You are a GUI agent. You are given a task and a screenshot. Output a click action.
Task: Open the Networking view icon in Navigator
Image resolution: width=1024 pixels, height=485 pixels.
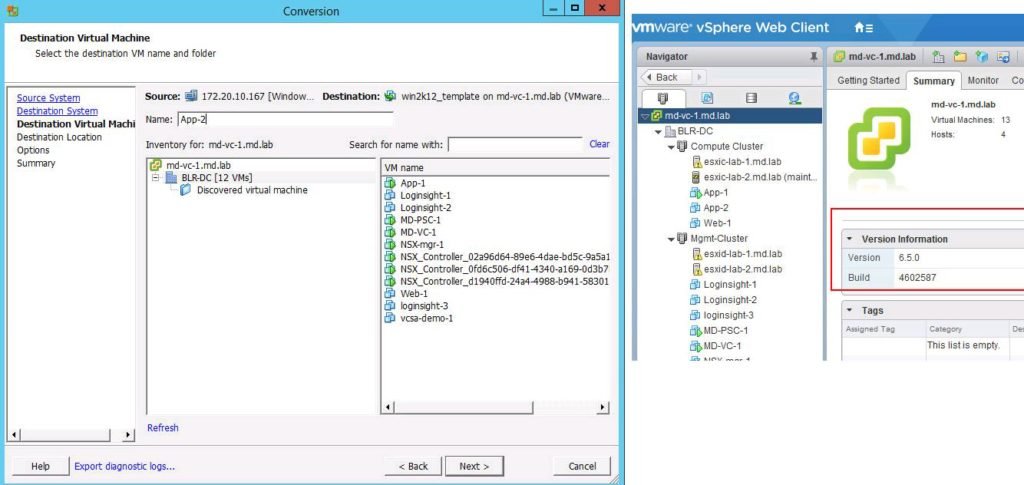click(x=795, y=98)
